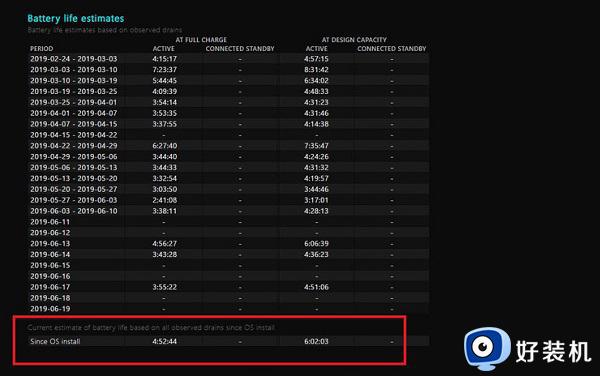Viewport: 600px width, 376px height.
Task: Select the 2019-04-15 - 2019-04-22 period row
Action: click(229, 135)
